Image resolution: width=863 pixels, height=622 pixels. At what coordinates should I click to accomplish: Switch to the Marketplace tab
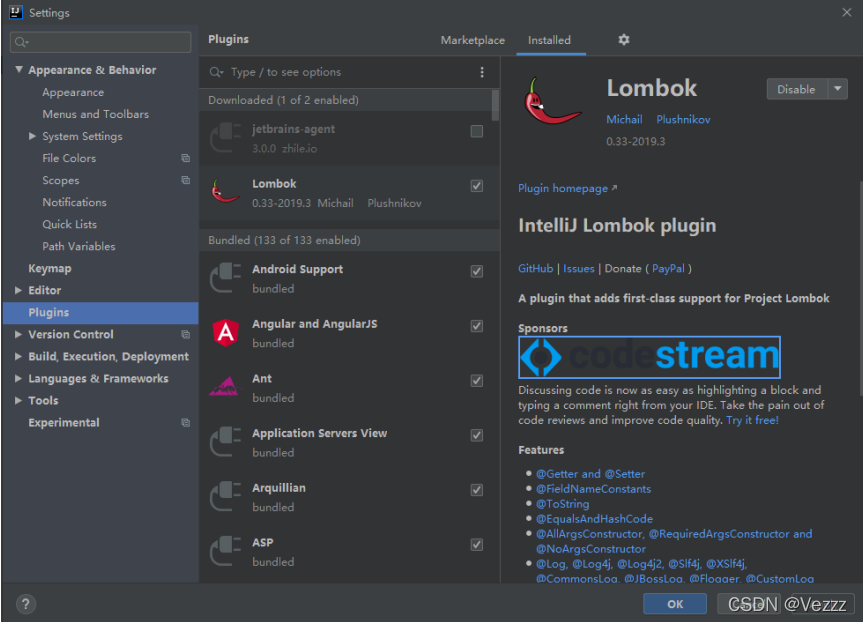point(473,40)
